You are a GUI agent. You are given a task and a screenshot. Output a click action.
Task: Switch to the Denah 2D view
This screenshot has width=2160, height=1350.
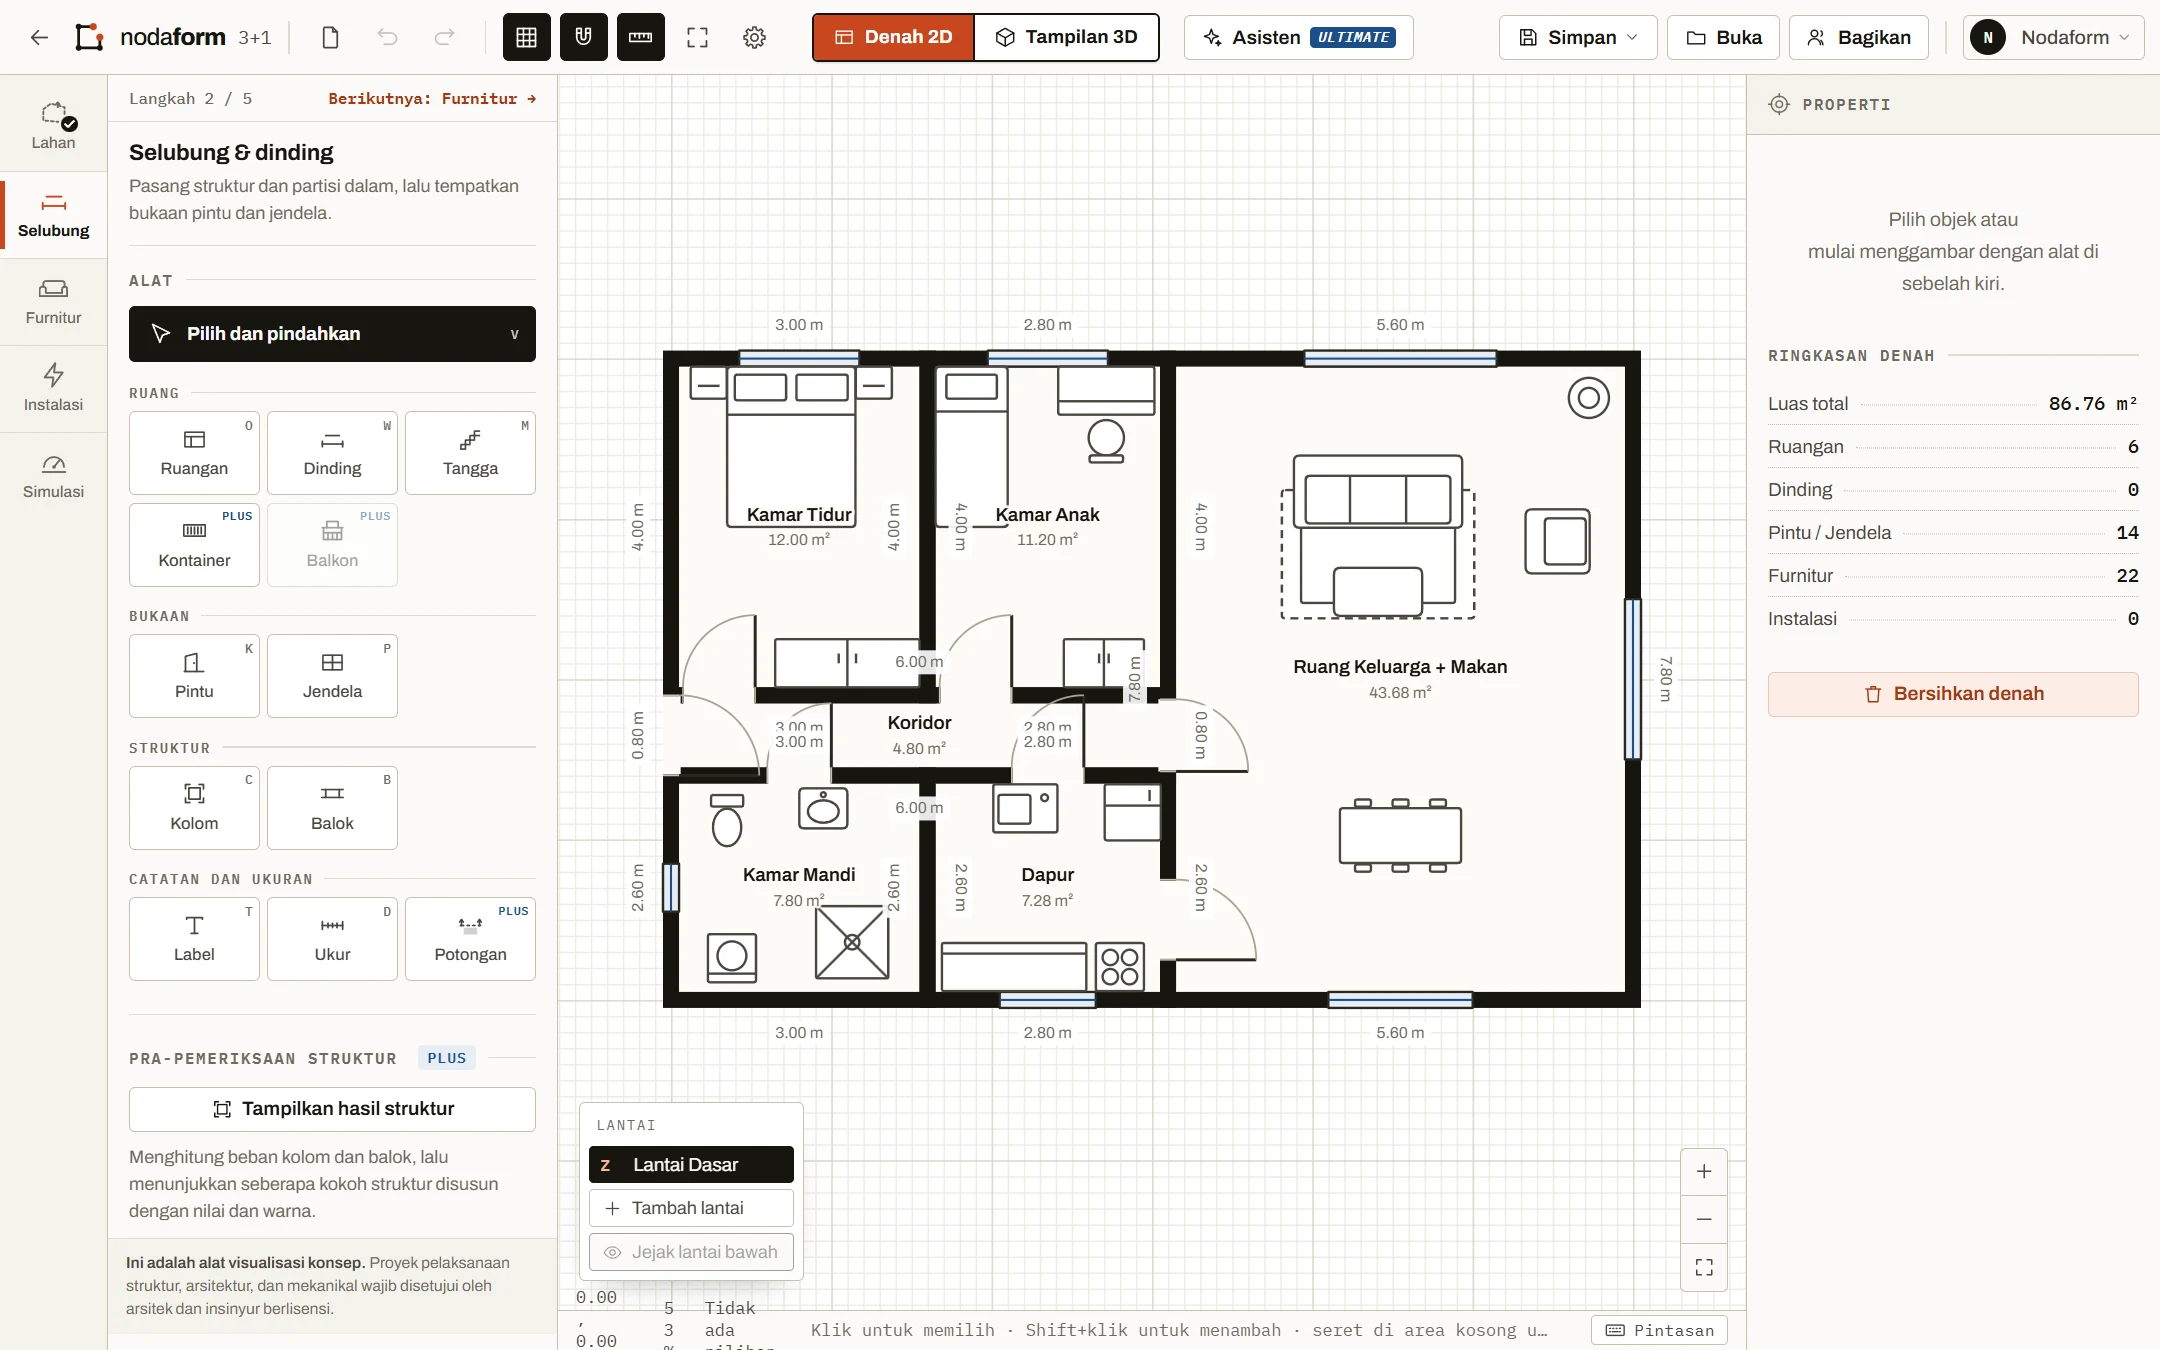(x=893, y=38)
